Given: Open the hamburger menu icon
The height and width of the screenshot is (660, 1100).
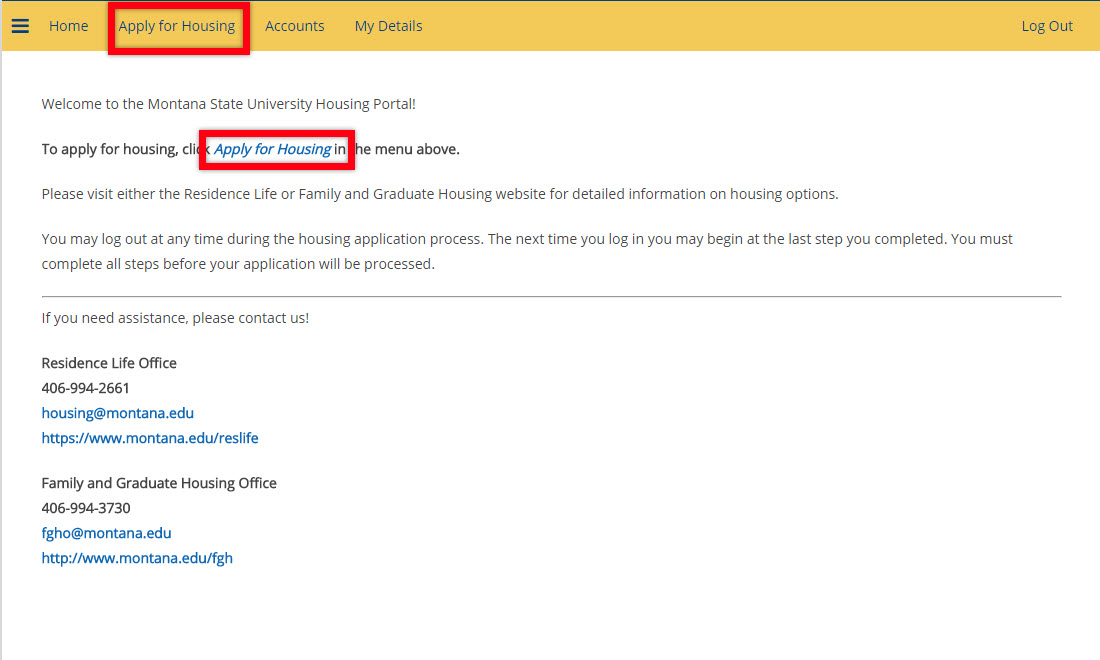Looking at the screenshot, I should 20,26.
